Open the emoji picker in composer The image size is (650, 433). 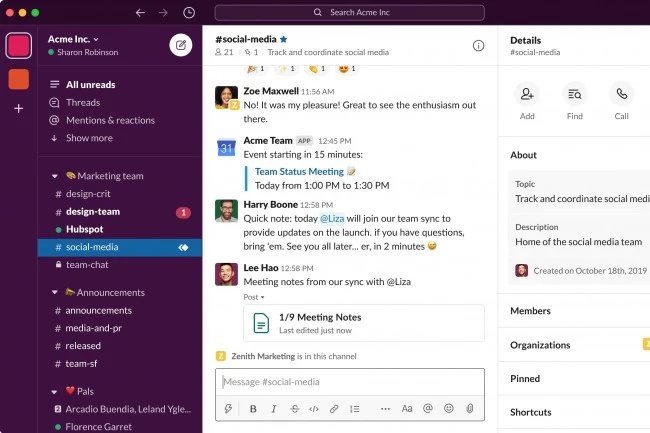point(449,409)
